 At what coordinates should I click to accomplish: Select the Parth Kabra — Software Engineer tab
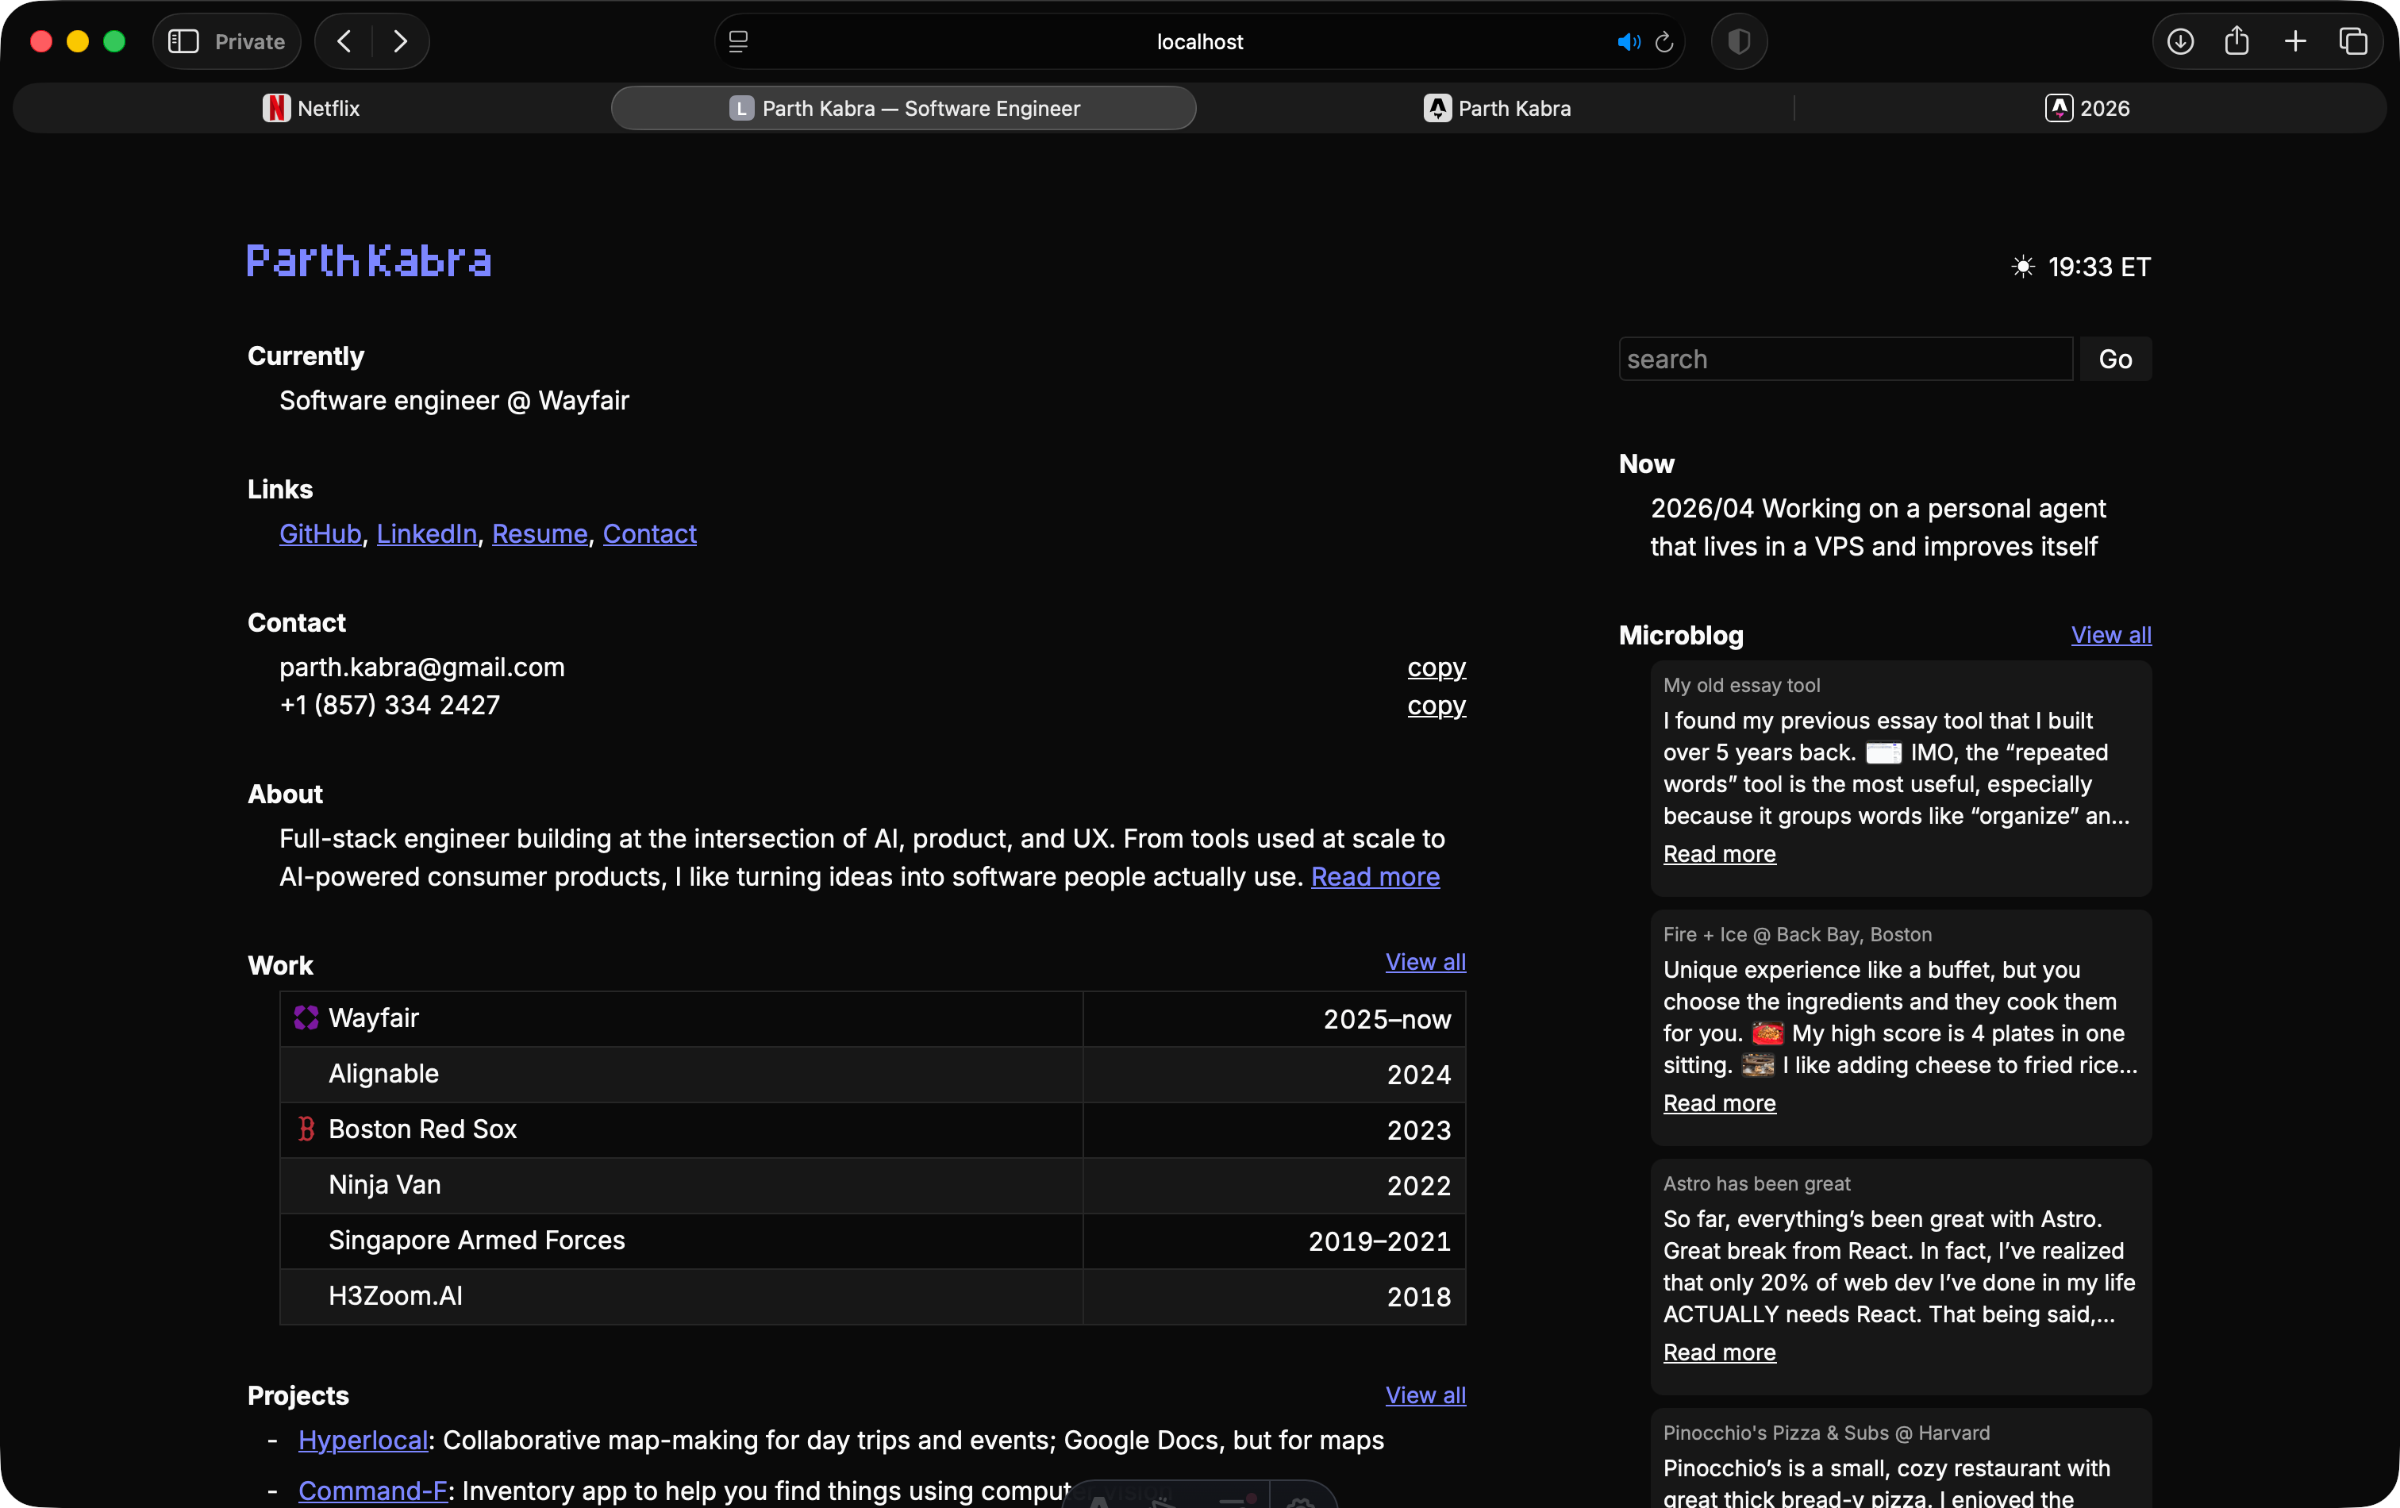click(x=903, y=108)
